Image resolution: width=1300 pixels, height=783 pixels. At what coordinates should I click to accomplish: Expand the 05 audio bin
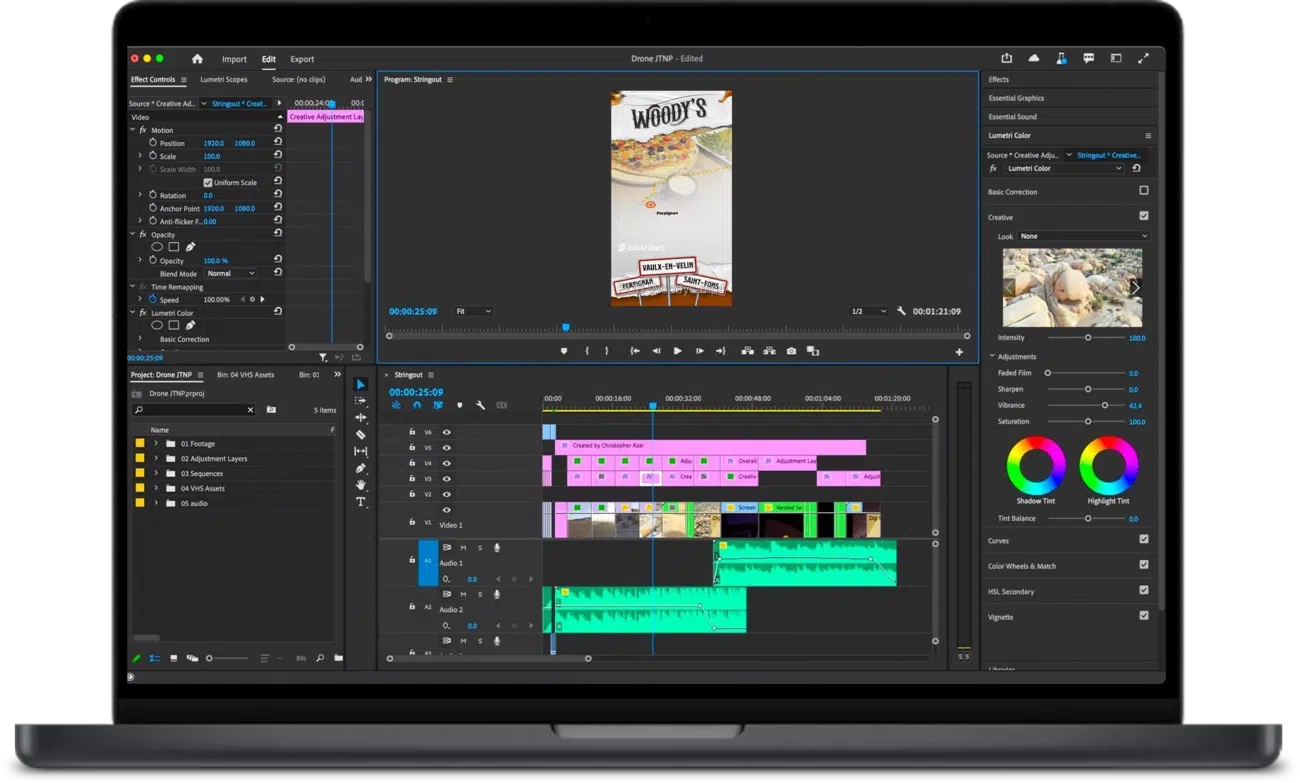point(156,503)
